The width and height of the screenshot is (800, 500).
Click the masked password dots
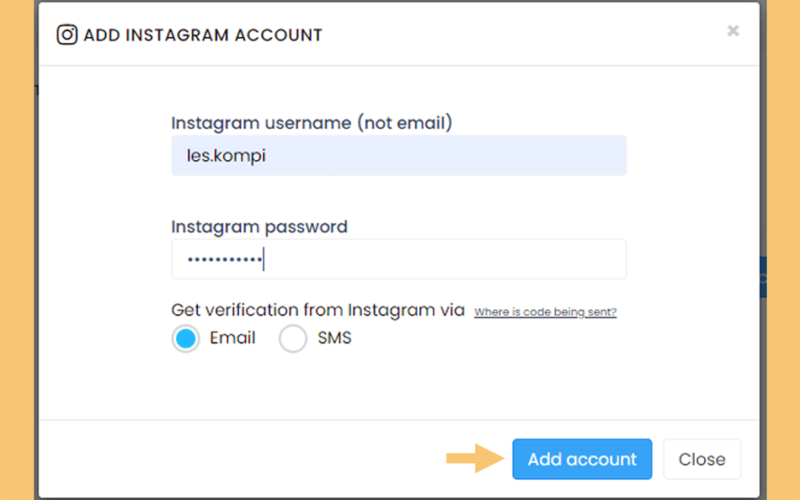pyautogui.click(x=224, y=260)
